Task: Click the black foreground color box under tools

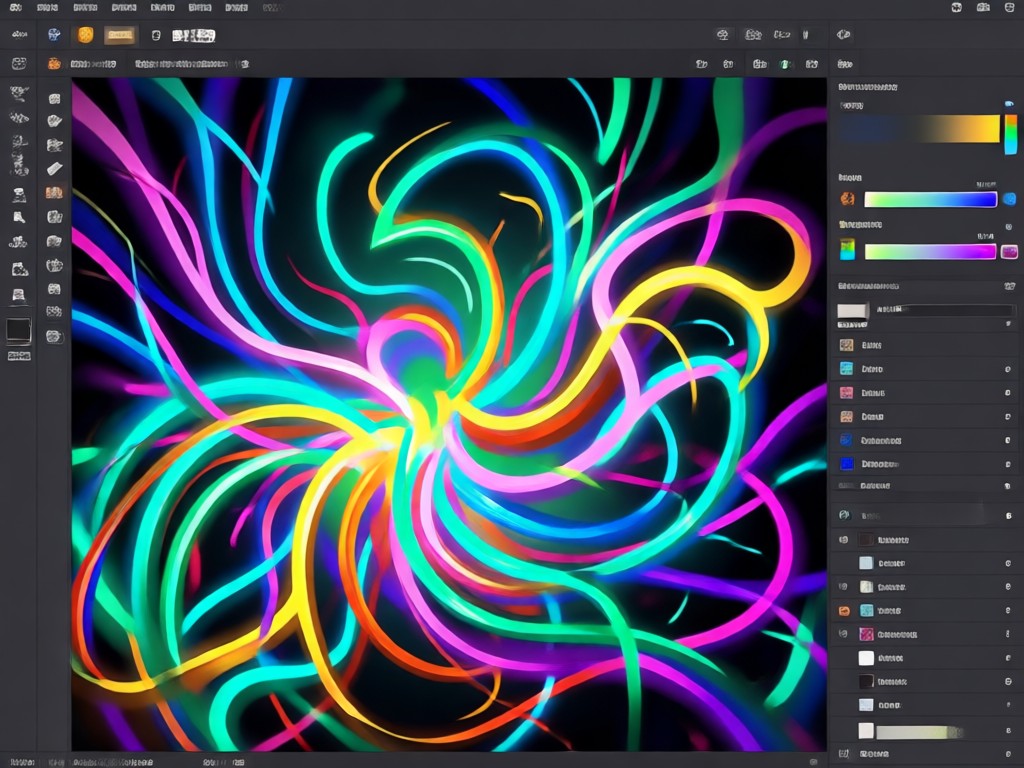Action: point(19,331)
